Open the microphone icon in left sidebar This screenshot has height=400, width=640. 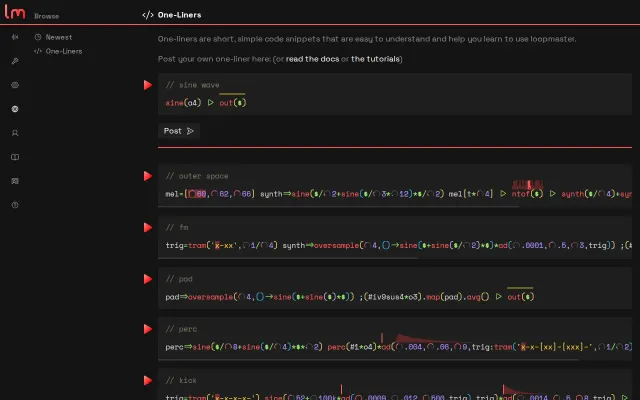15,61
